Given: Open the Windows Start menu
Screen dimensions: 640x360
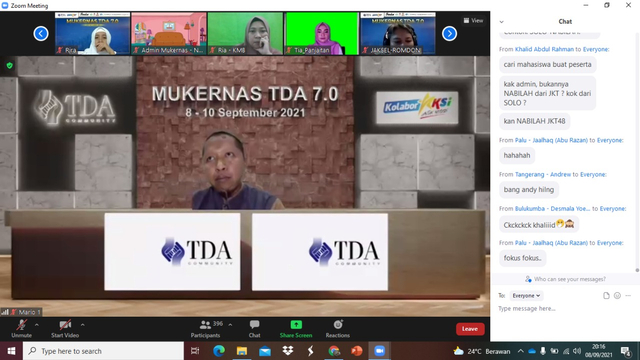Looking at the screenshot, I should tap(11, 351).
